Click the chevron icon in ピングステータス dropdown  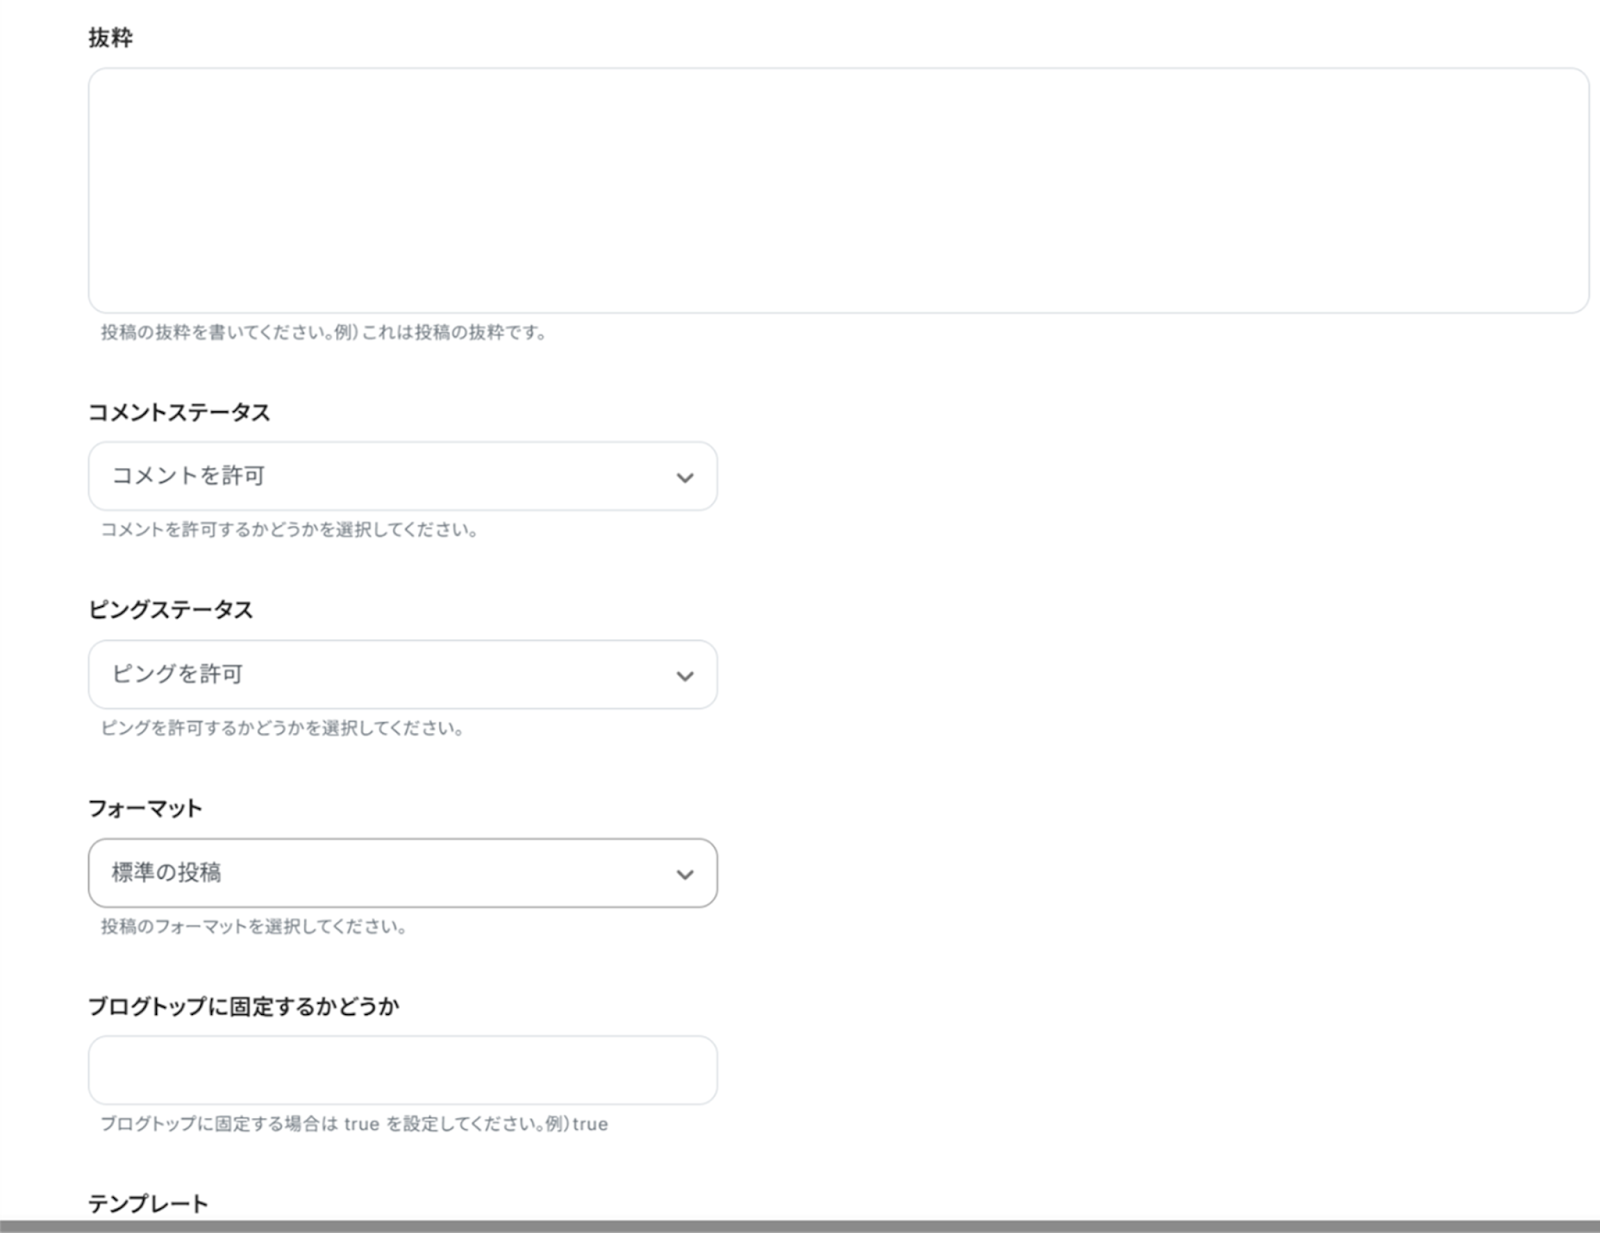pyautogui.click(x=685, y=676)
